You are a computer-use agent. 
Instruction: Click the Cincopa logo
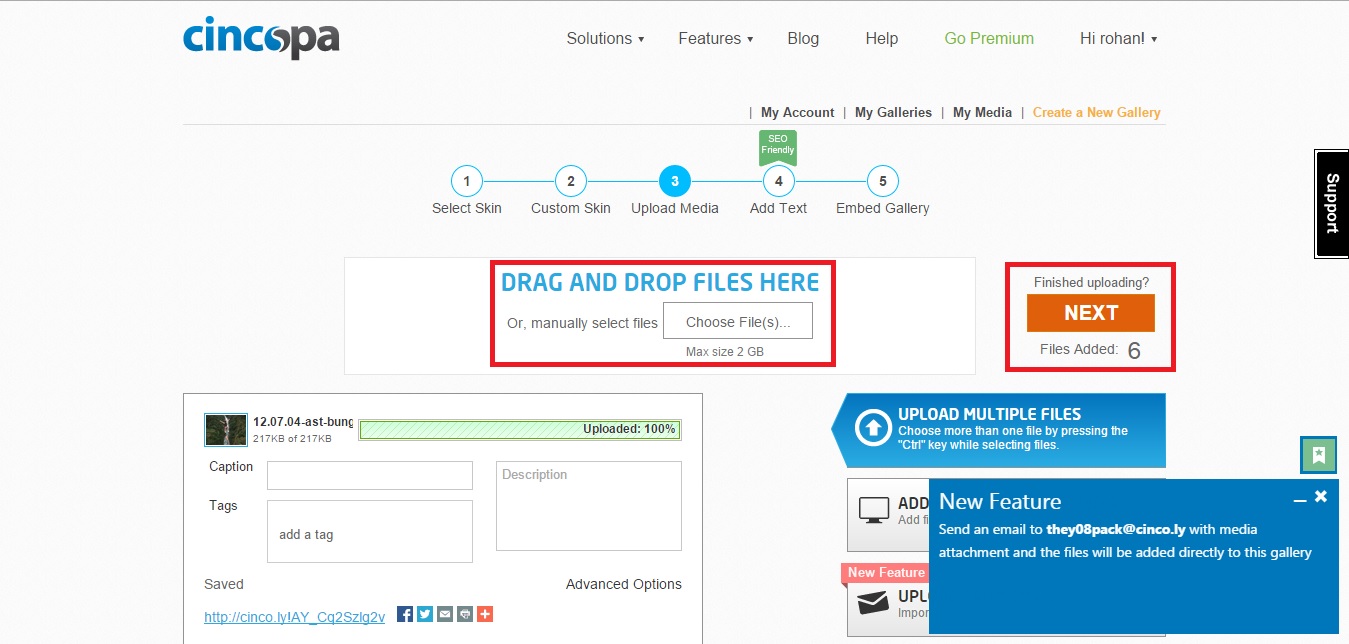[262, 38]
